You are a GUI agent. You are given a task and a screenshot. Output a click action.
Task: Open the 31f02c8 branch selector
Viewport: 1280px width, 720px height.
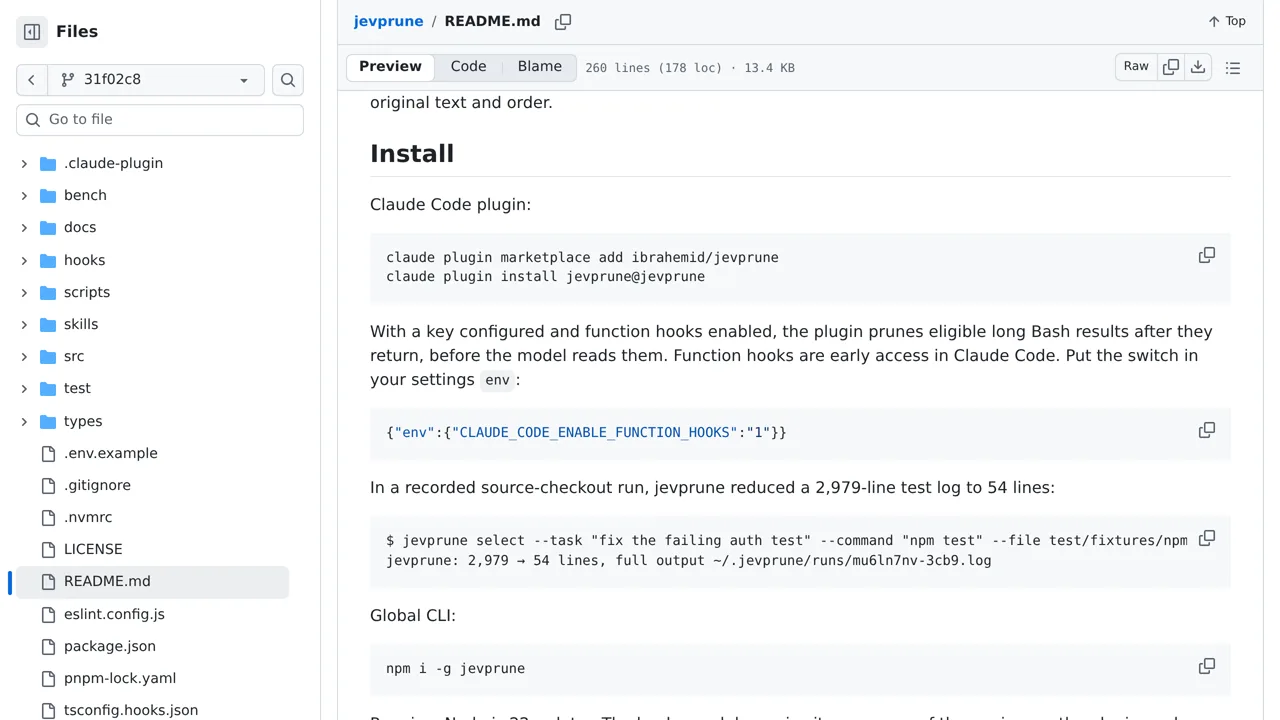point(156,80)
